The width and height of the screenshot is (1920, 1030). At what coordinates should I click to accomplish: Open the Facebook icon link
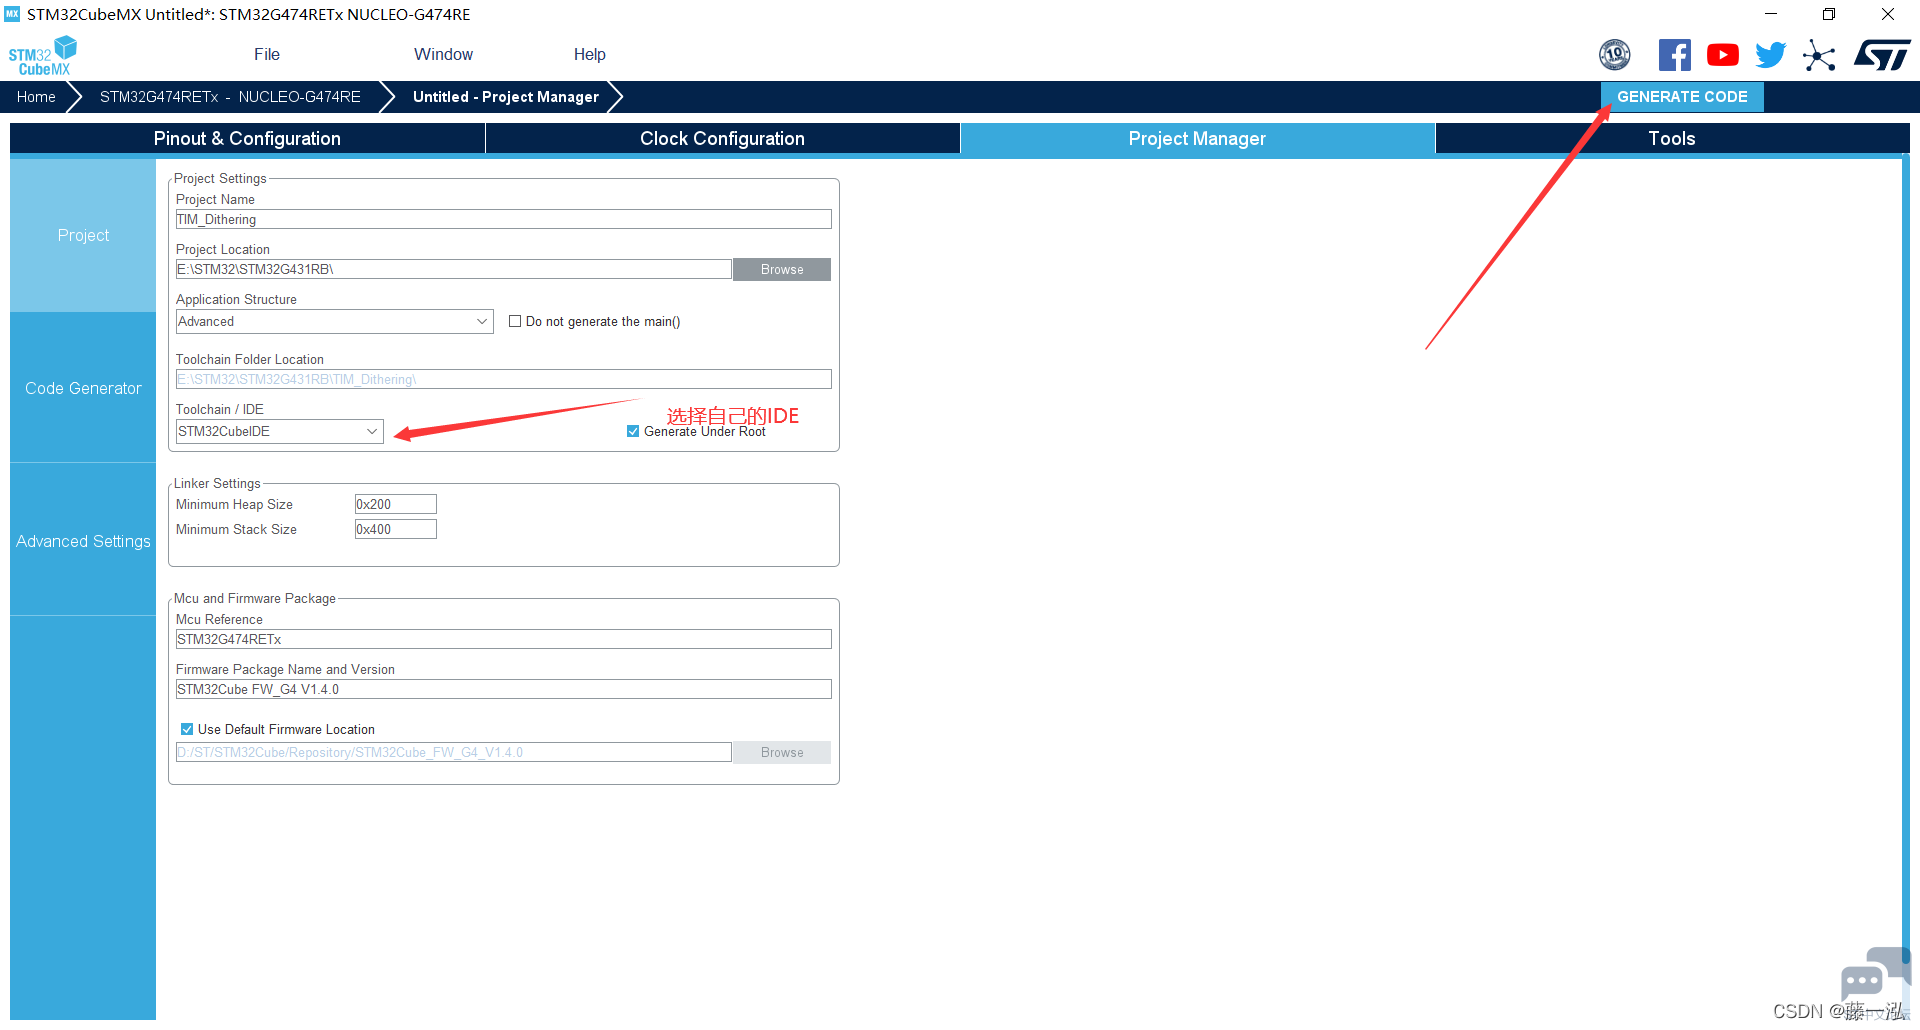coord(1674,55)
